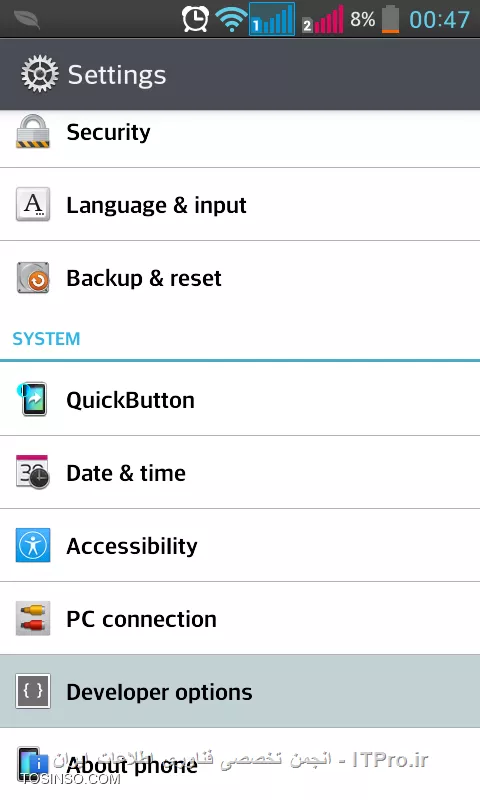Tap the QuickButton phone icon
This screenshot has height=800, width=480.
tap(33, 399)
